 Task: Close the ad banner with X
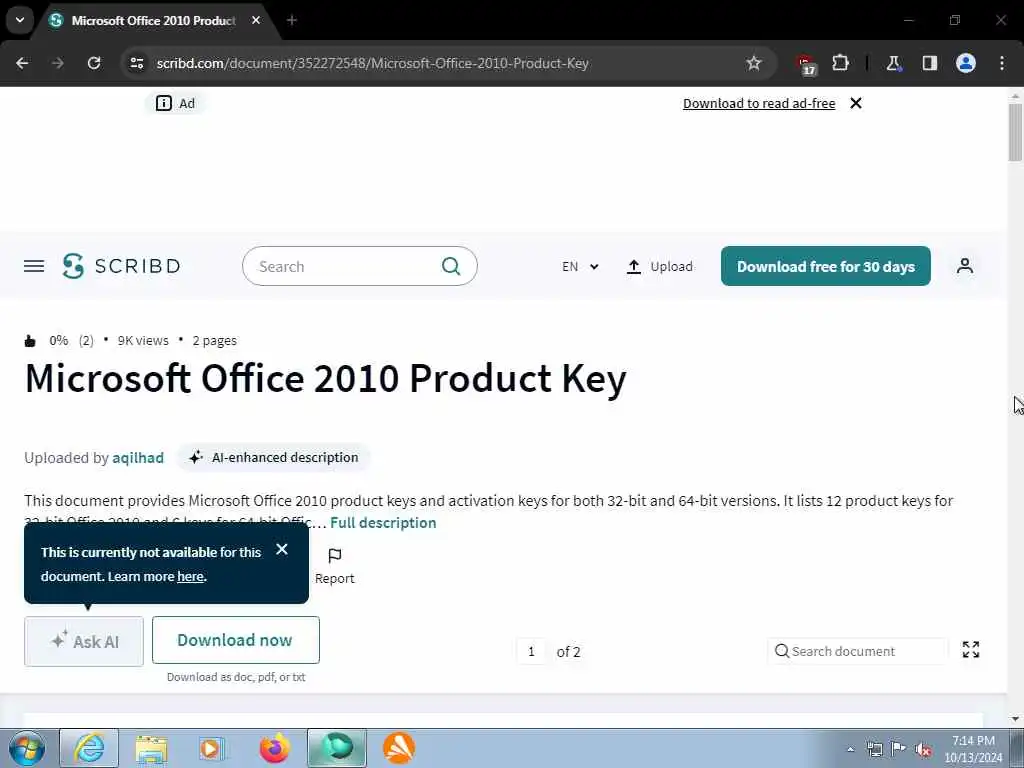click(x=856, y=103)
